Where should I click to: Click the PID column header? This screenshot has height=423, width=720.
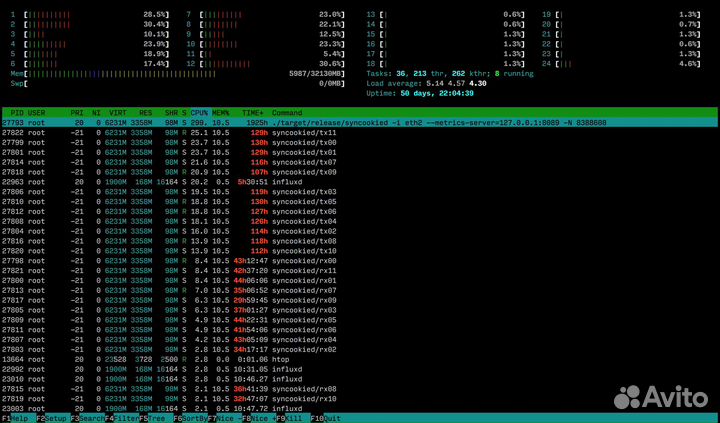click(x=15, y=112)
